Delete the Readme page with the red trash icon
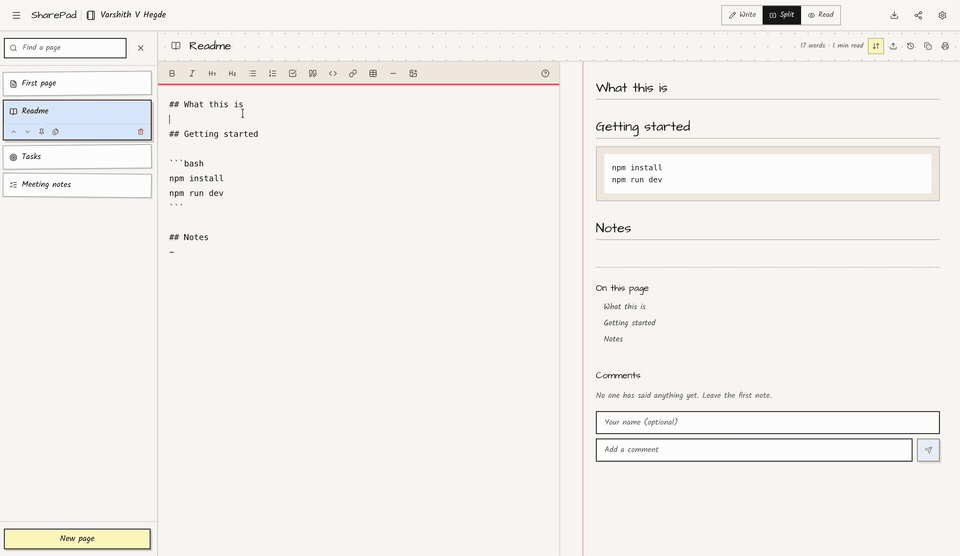Screen dimensions: 960x556 (x=140, y=132)
